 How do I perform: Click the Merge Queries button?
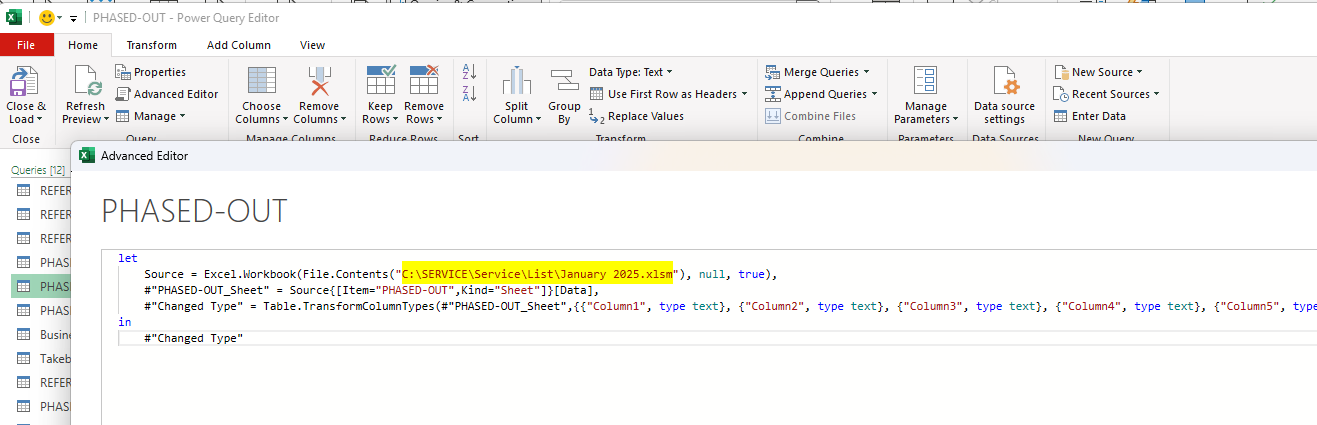[x=817, y=72]
